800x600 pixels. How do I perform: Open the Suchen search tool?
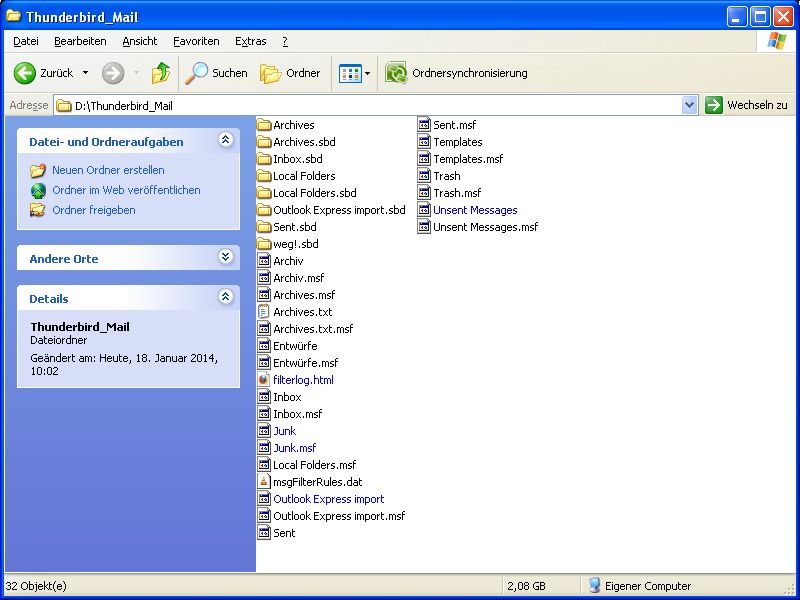tap(216, 73)
